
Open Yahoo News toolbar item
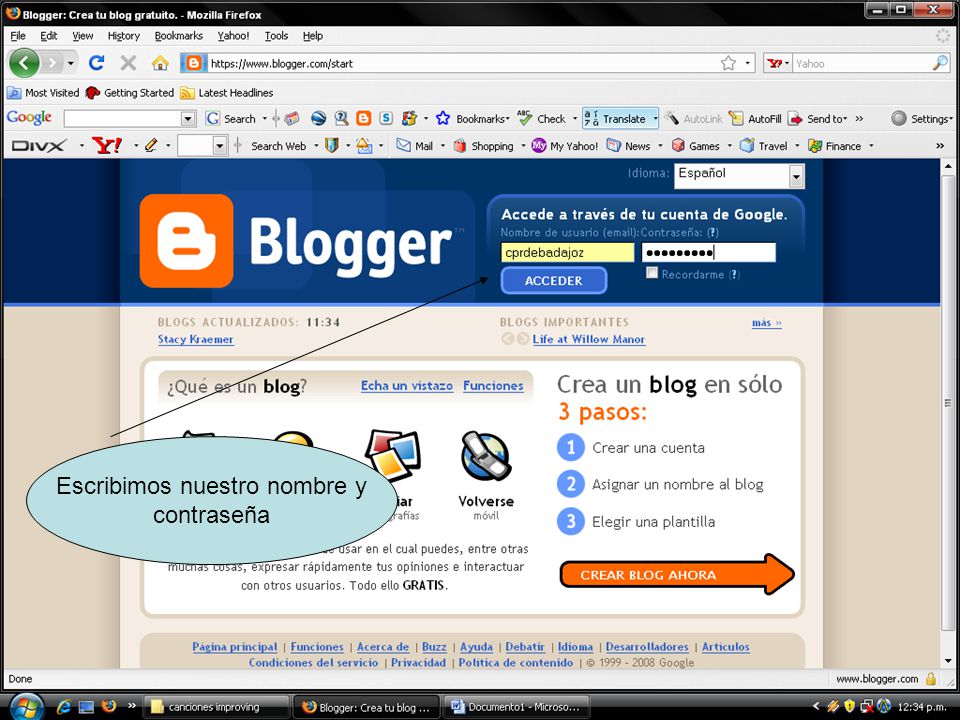(x=628, y=146)
